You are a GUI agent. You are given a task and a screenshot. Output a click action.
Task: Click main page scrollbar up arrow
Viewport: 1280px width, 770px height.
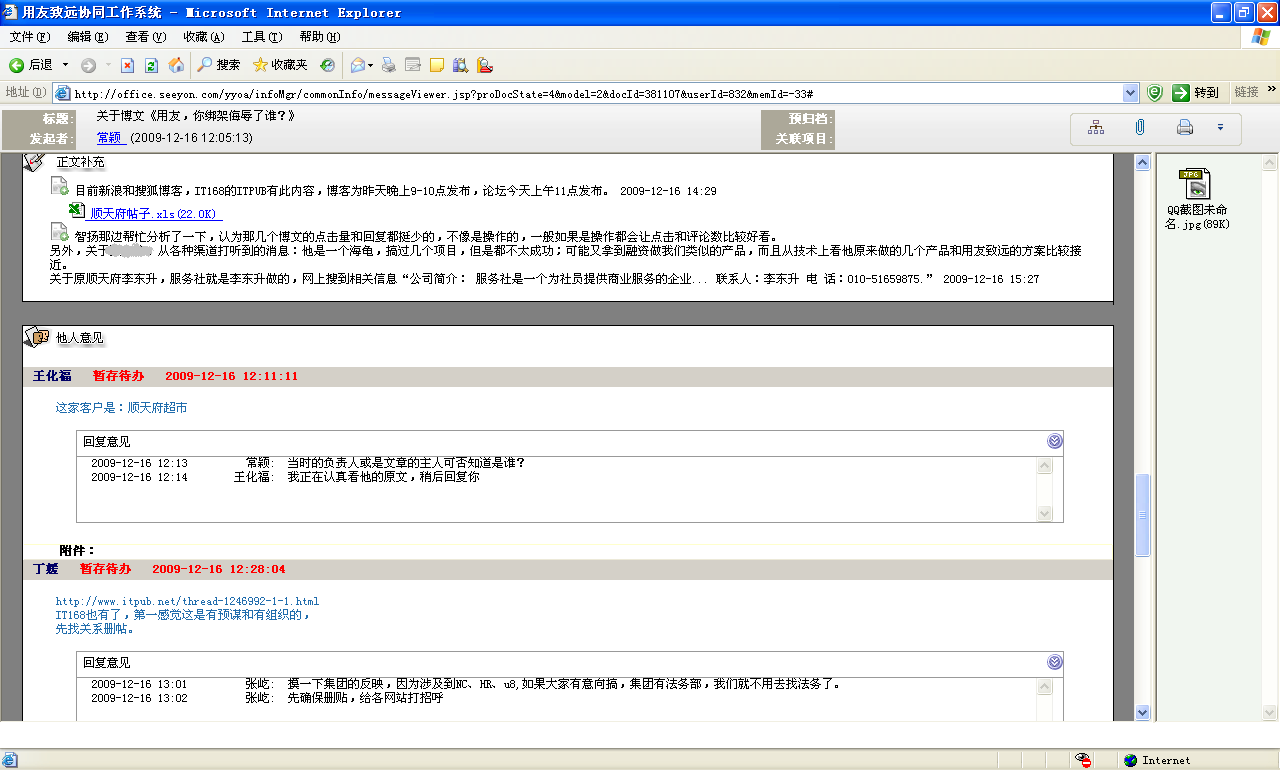1143,163
